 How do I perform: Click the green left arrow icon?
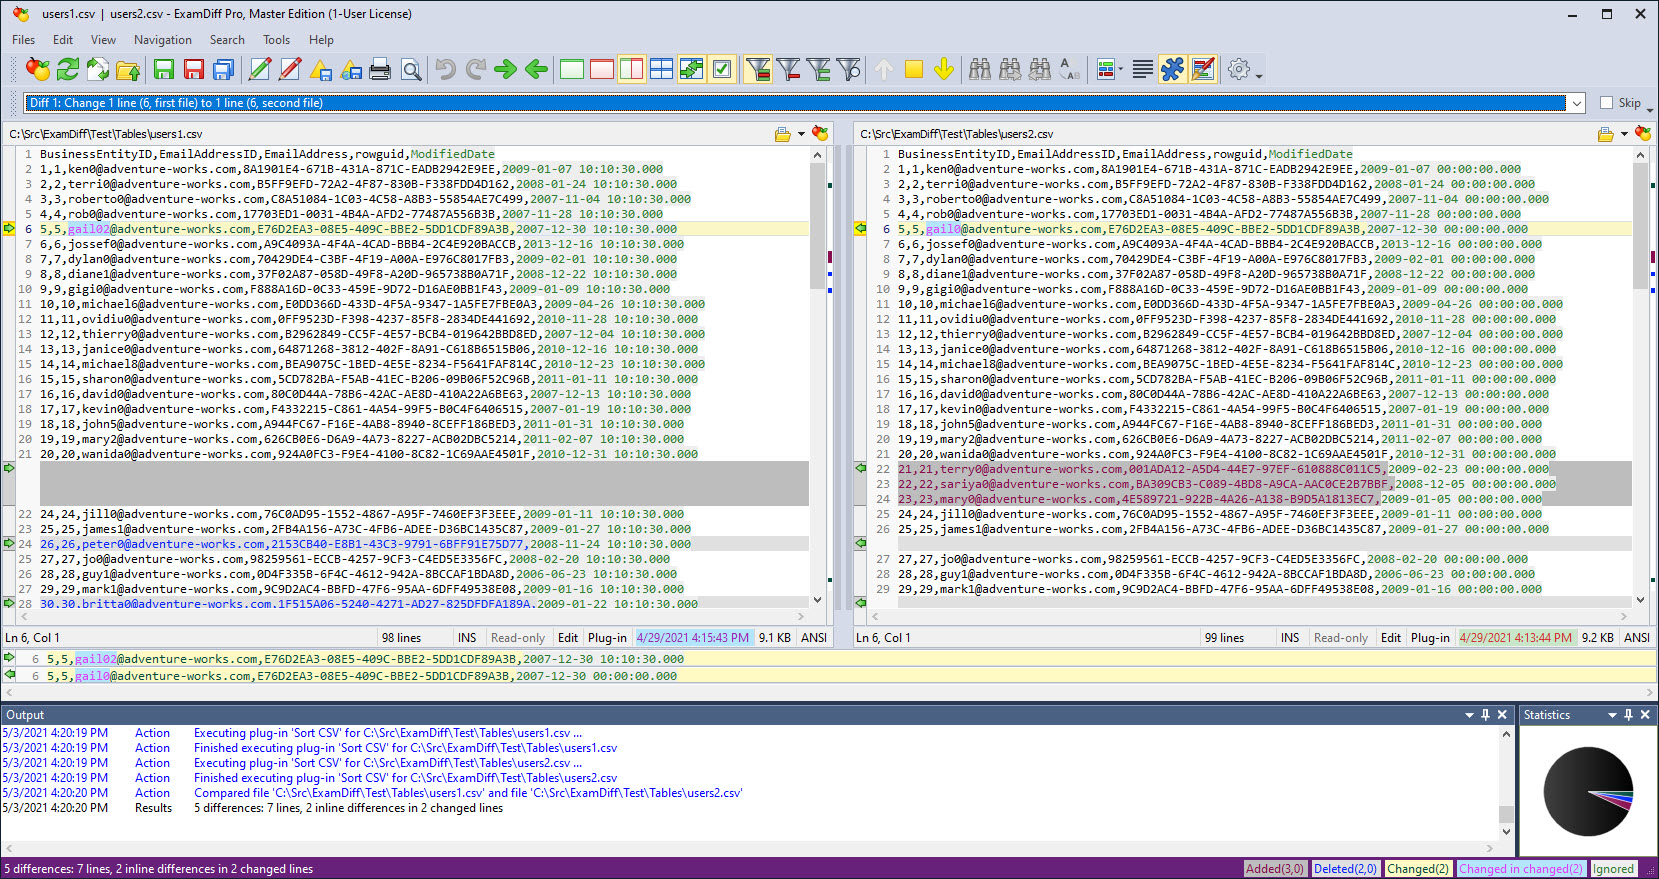(537, 69)
